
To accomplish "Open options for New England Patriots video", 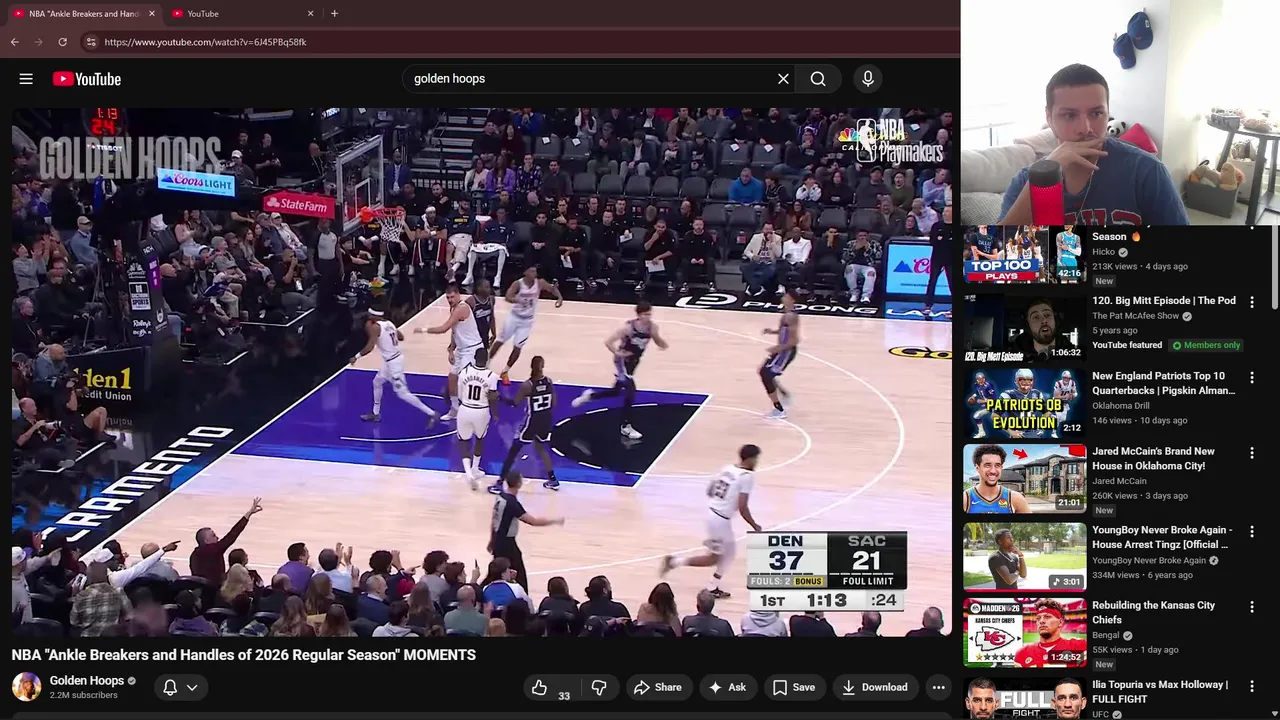I will coord(1251,378).
